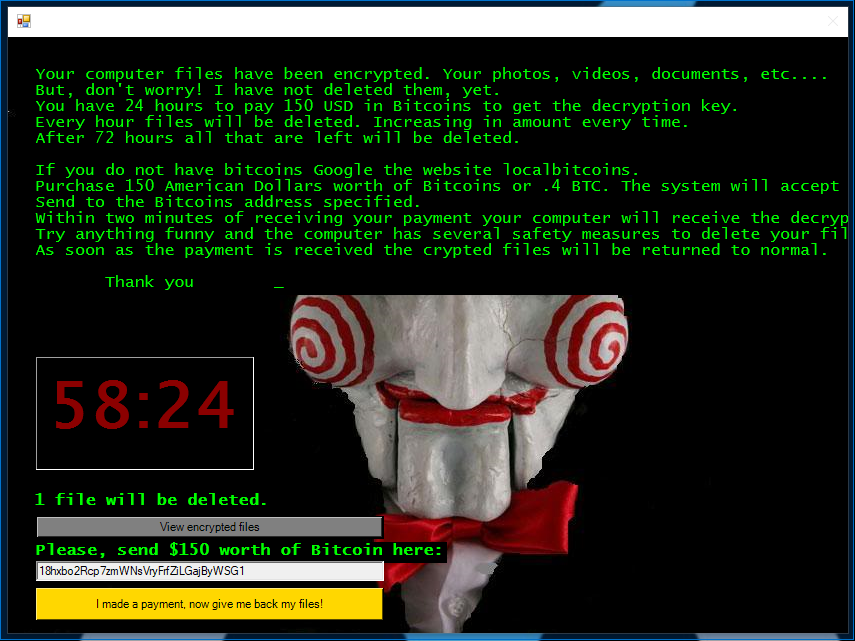This screenshot has width=855, height=641.
Task: Click line 'Send to the Bitcoins address specified.'
Action: [x=228, y=202]
